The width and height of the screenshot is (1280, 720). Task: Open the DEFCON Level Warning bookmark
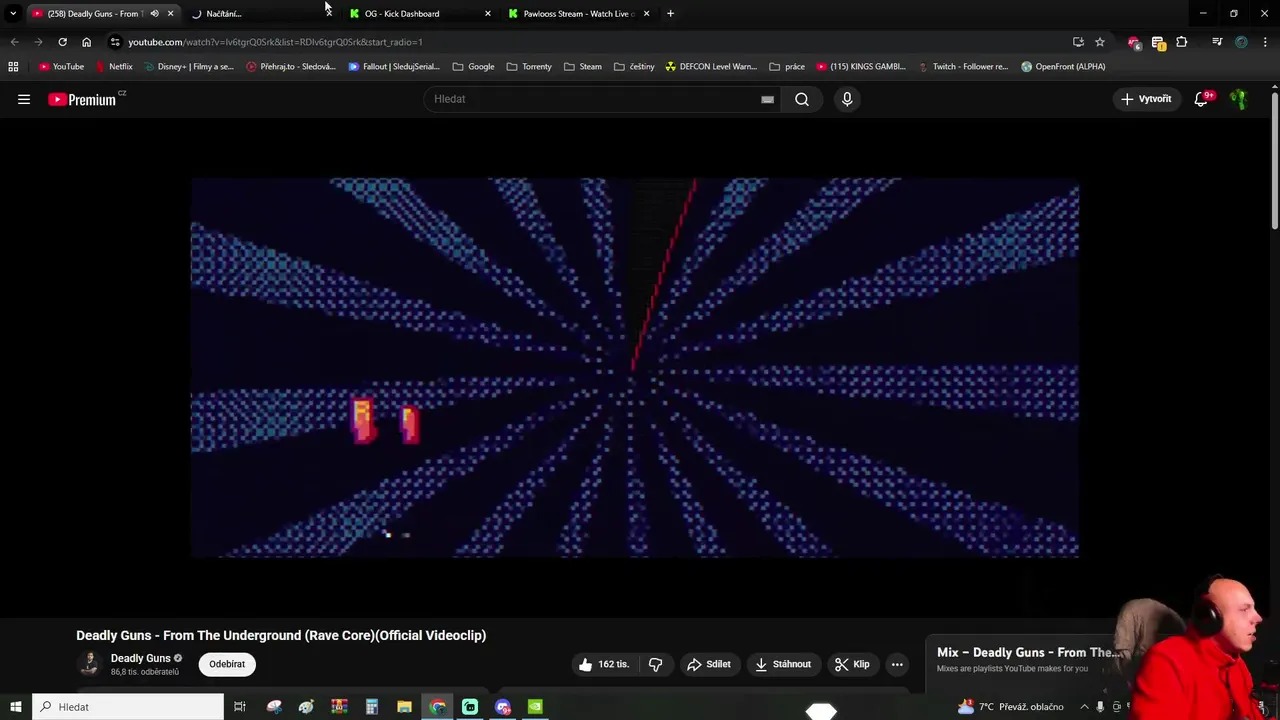tap(711, 67)
